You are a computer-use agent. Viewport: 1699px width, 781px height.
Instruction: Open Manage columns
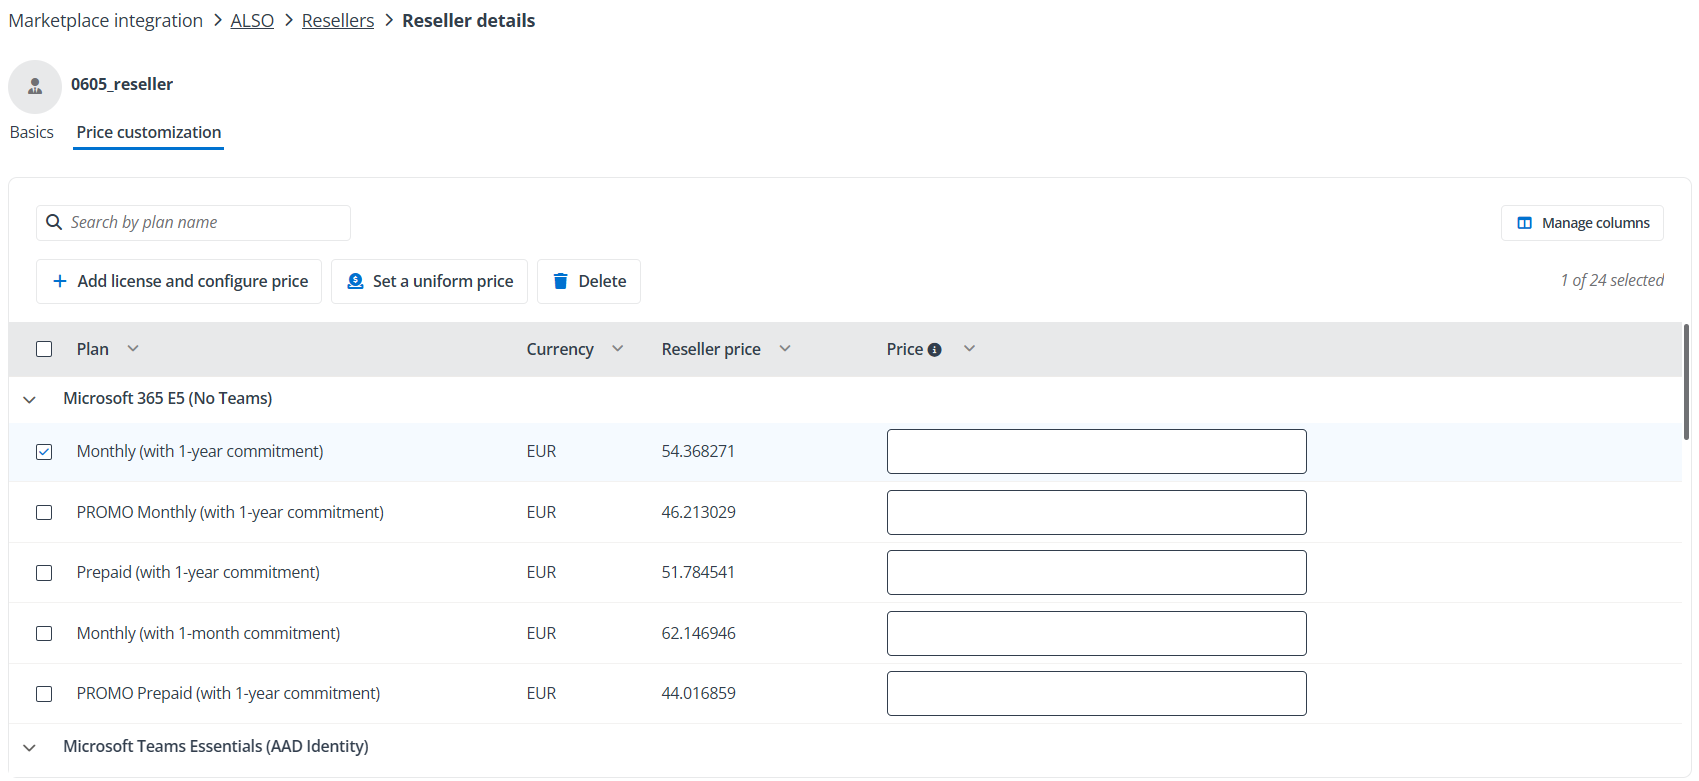coord(1582,223)
